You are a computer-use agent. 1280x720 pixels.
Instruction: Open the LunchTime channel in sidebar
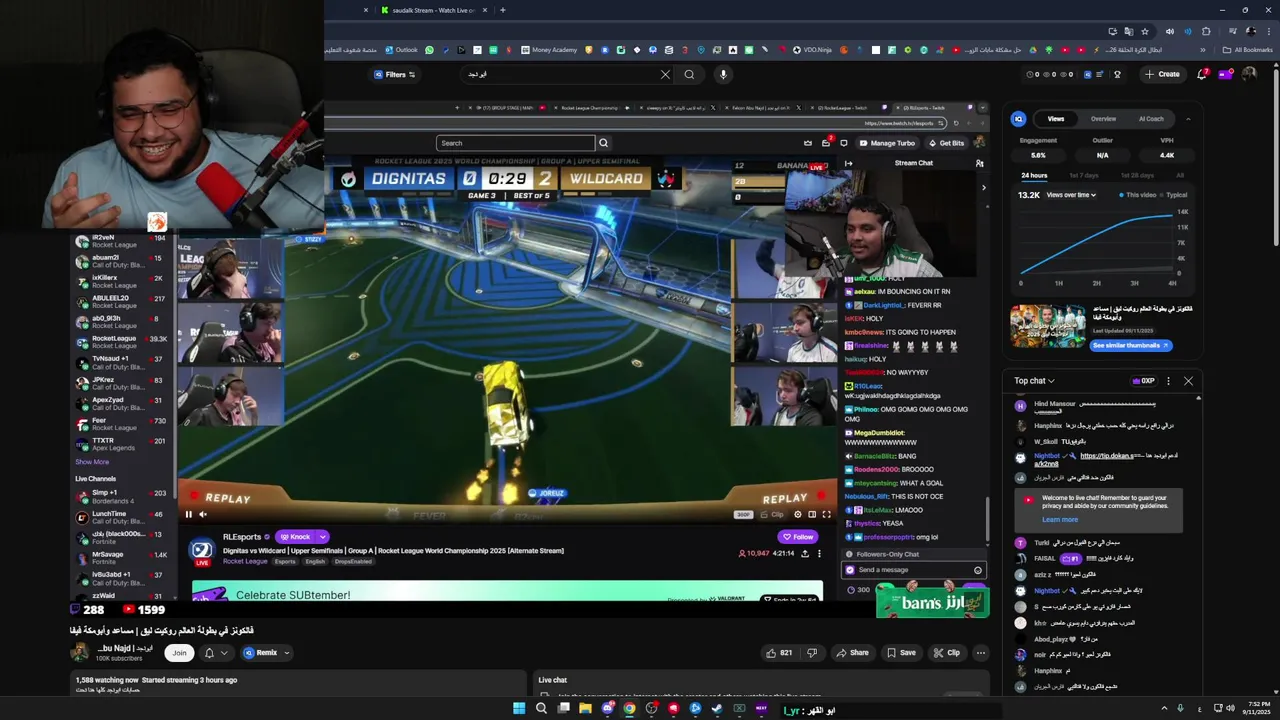(121, 517)
